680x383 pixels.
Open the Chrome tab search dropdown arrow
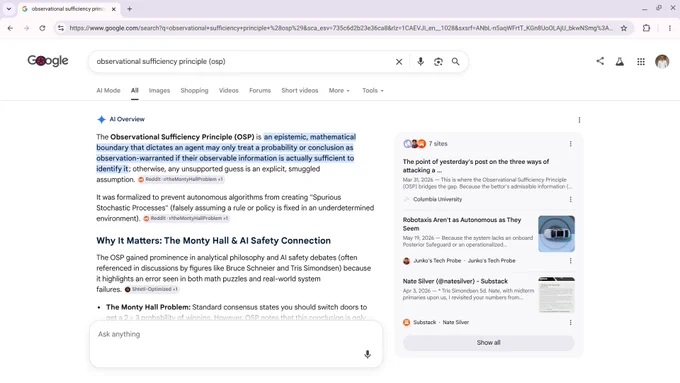(9, 9)
